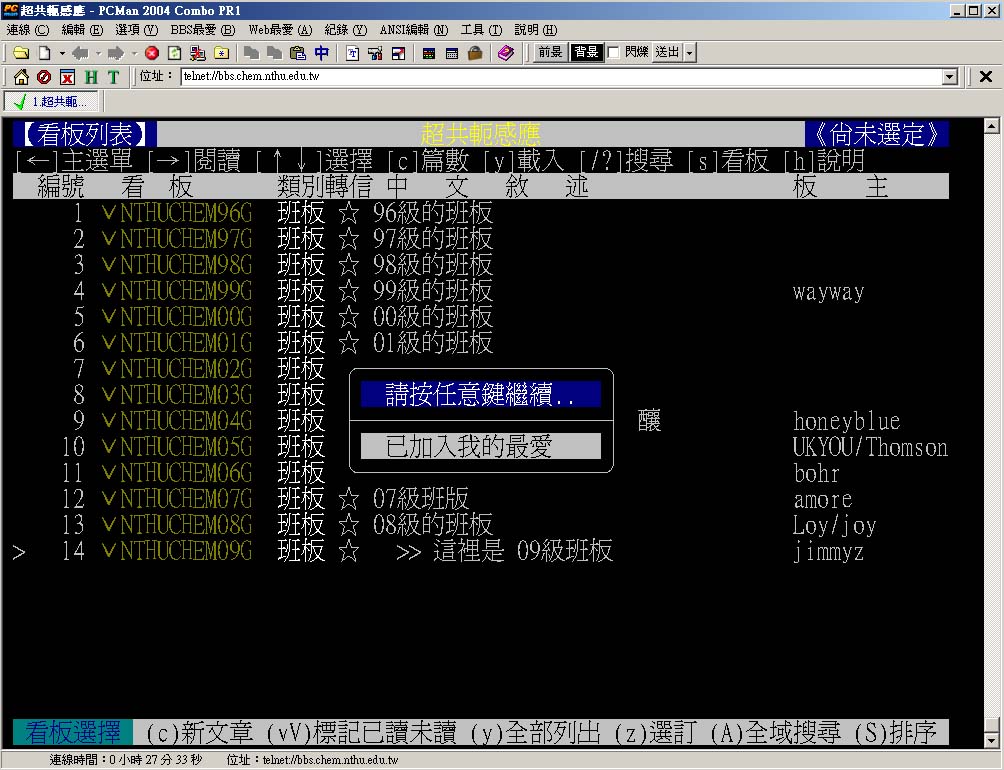The image size is (1004, 770).
Task: Open the ANSI編輯 menu
Action: point(413,30)
